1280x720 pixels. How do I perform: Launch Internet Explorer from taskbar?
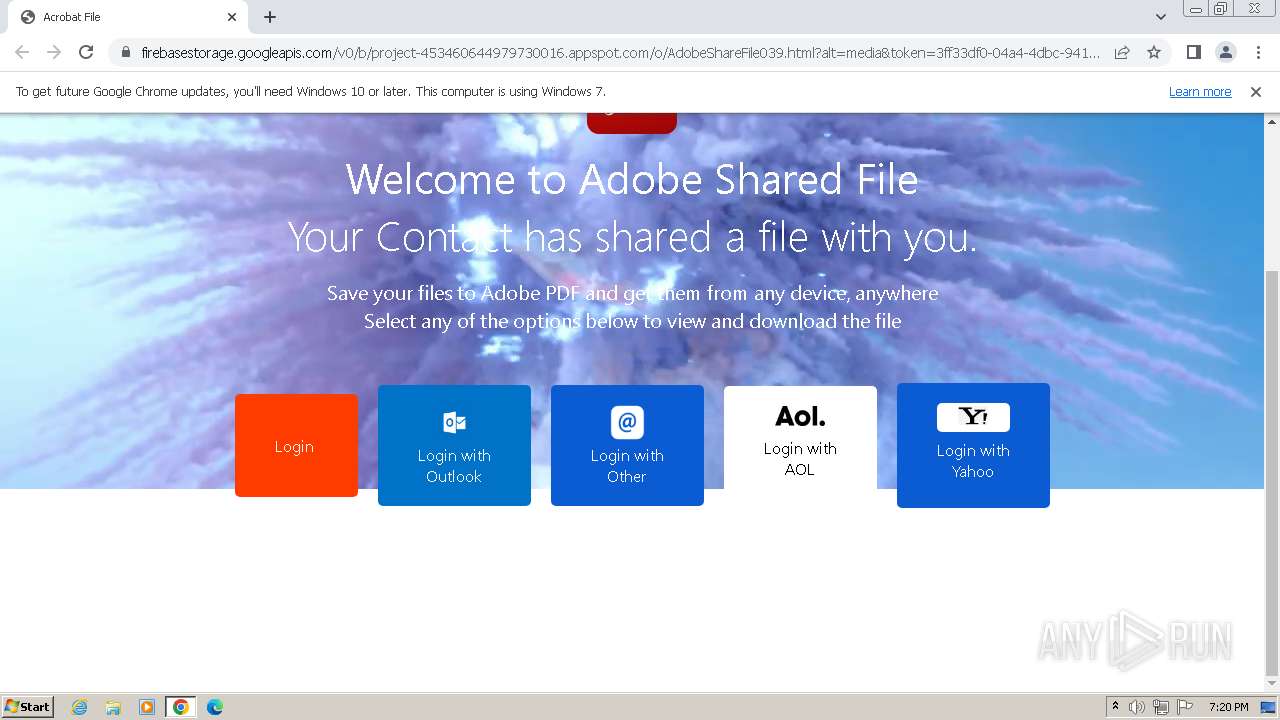click(80, 707)
